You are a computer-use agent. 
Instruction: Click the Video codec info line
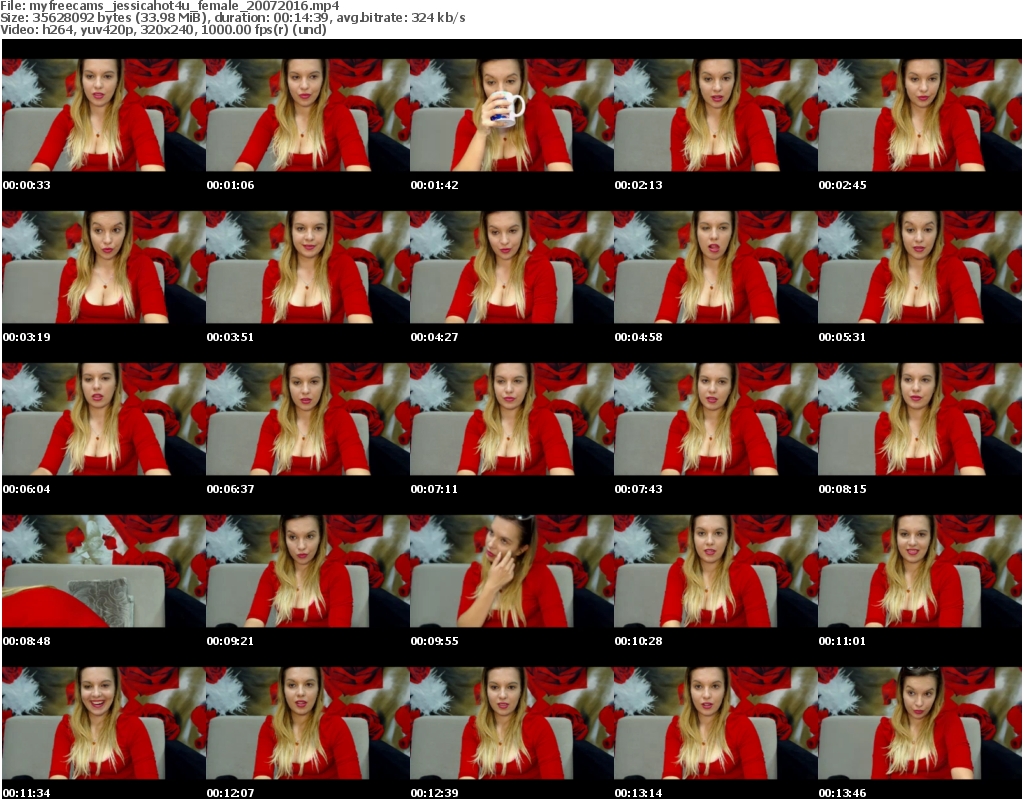(163, 29)
